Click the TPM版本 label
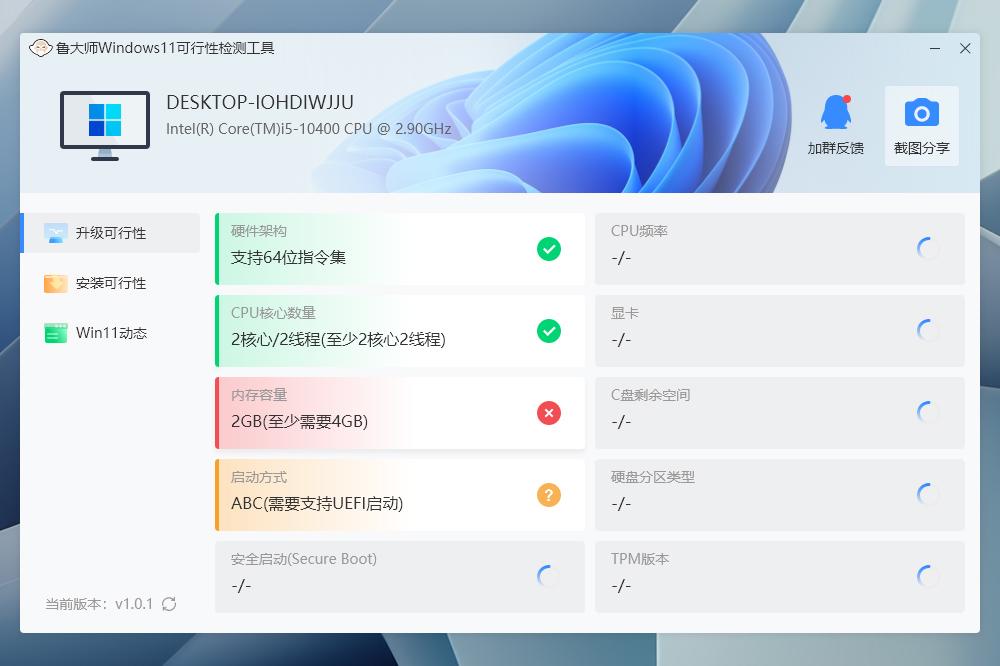This screenshot has width=1000, height=666. [640, 559]
